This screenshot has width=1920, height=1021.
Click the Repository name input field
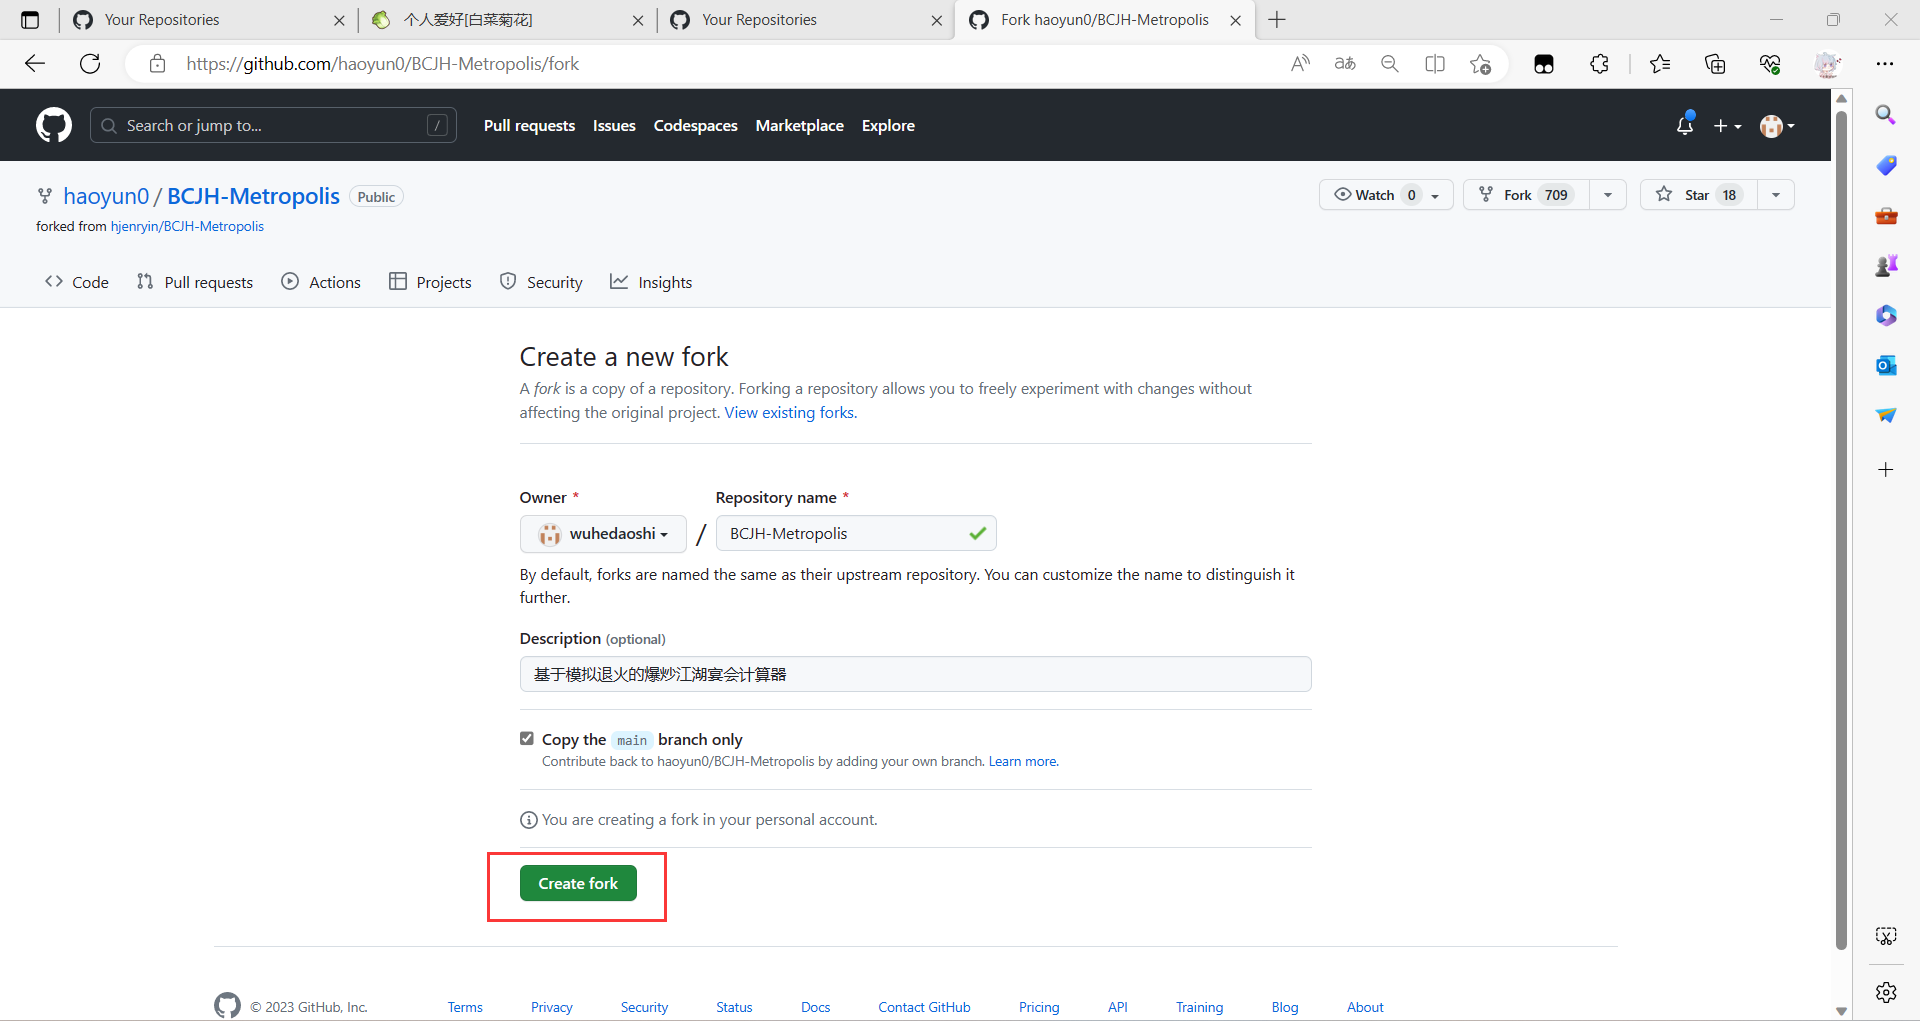click(x=856, y=534)
